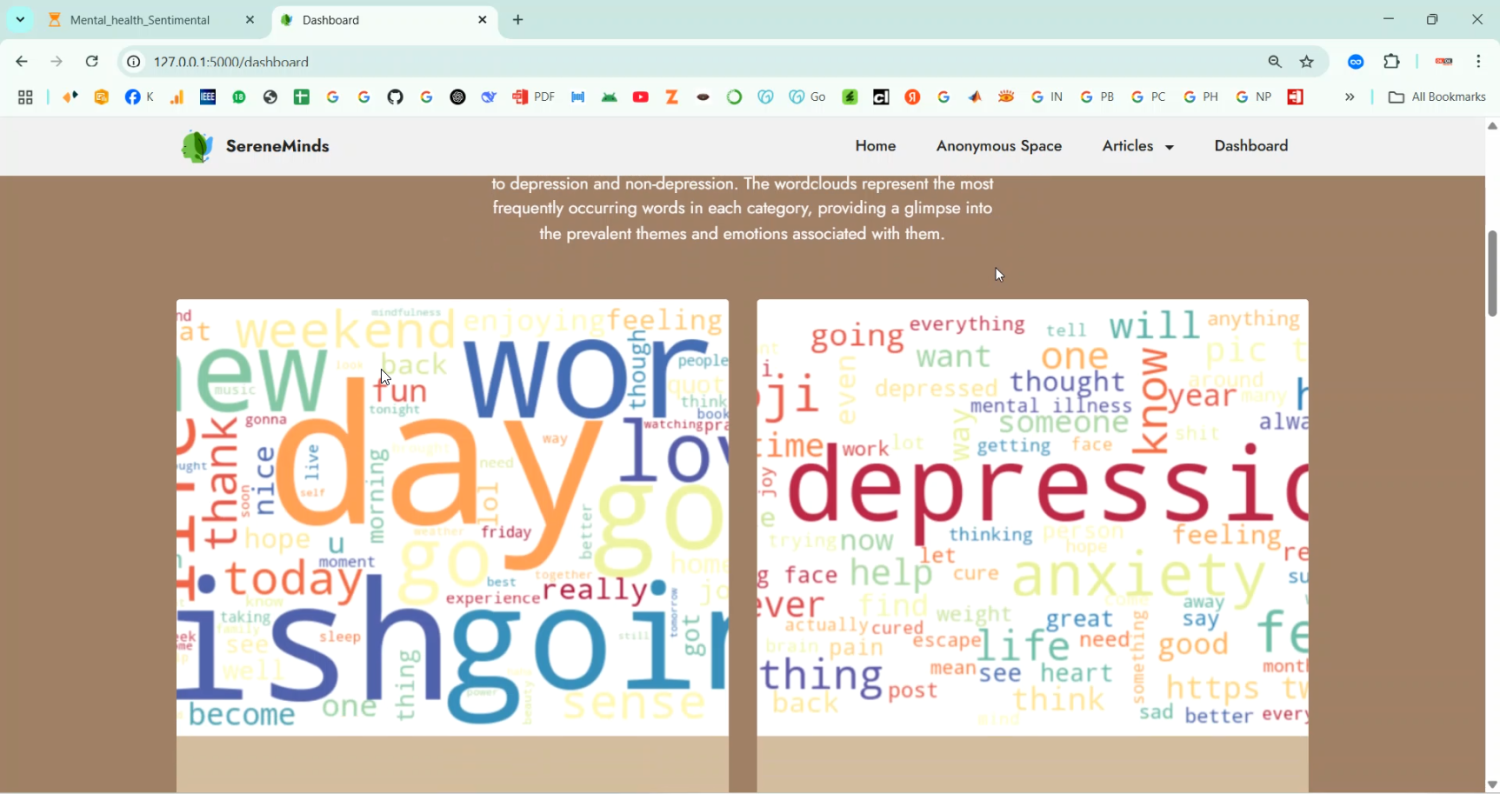Bookmark this page with the star icon
This screenshot has height=794, width=1500.
click(x=1307, y=61)
